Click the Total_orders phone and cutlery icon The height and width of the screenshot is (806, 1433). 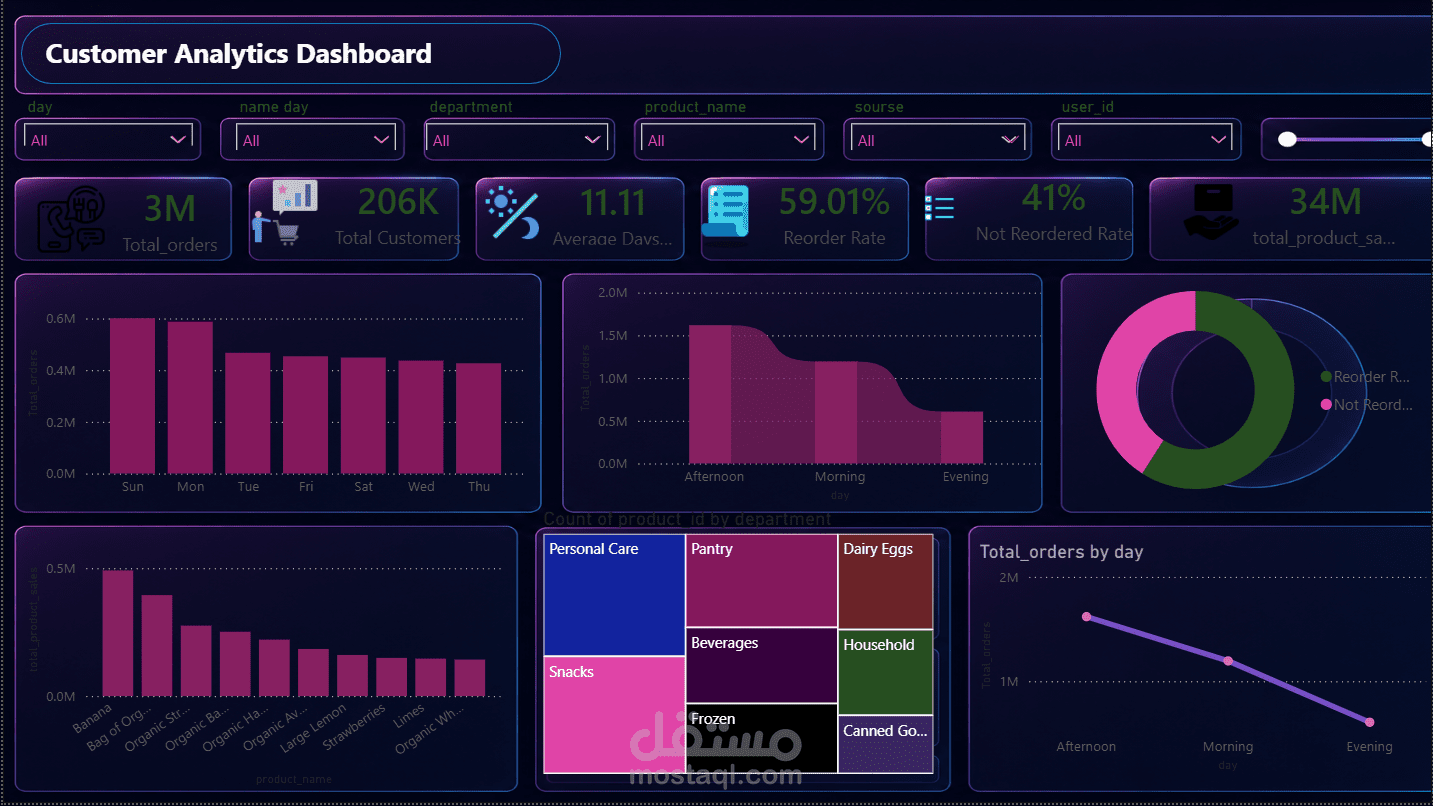click(x=71, y=218)
